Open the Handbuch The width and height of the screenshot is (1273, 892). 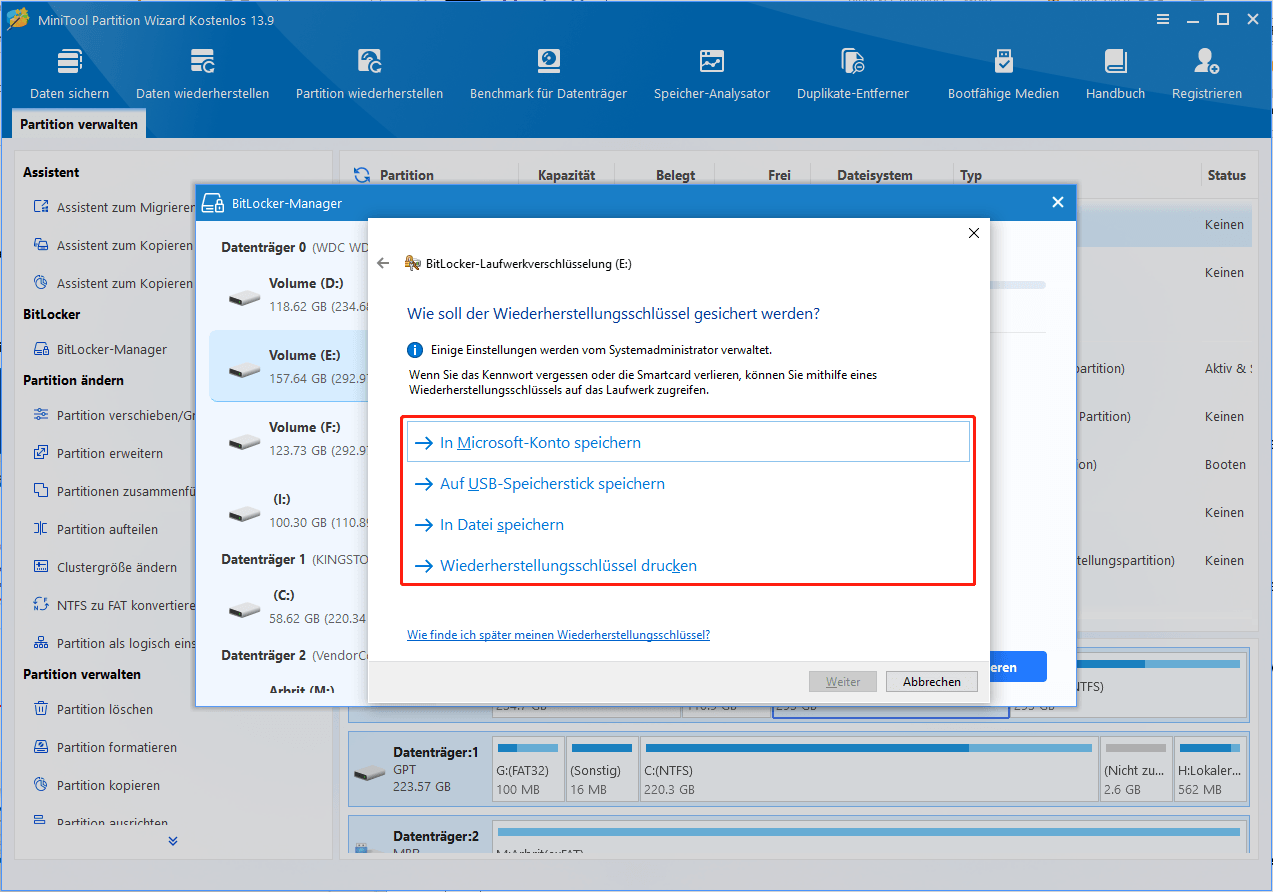(x=1115, y=73)
